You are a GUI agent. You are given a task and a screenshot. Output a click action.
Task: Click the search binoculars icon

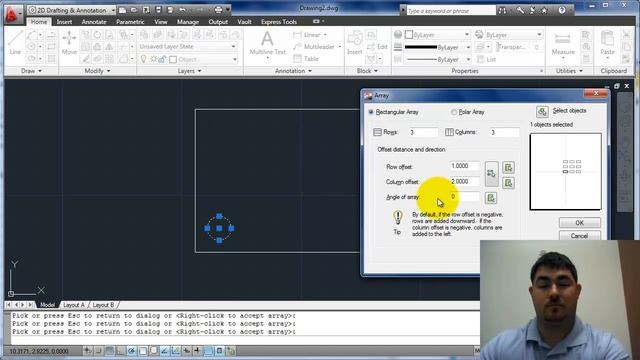502,11
